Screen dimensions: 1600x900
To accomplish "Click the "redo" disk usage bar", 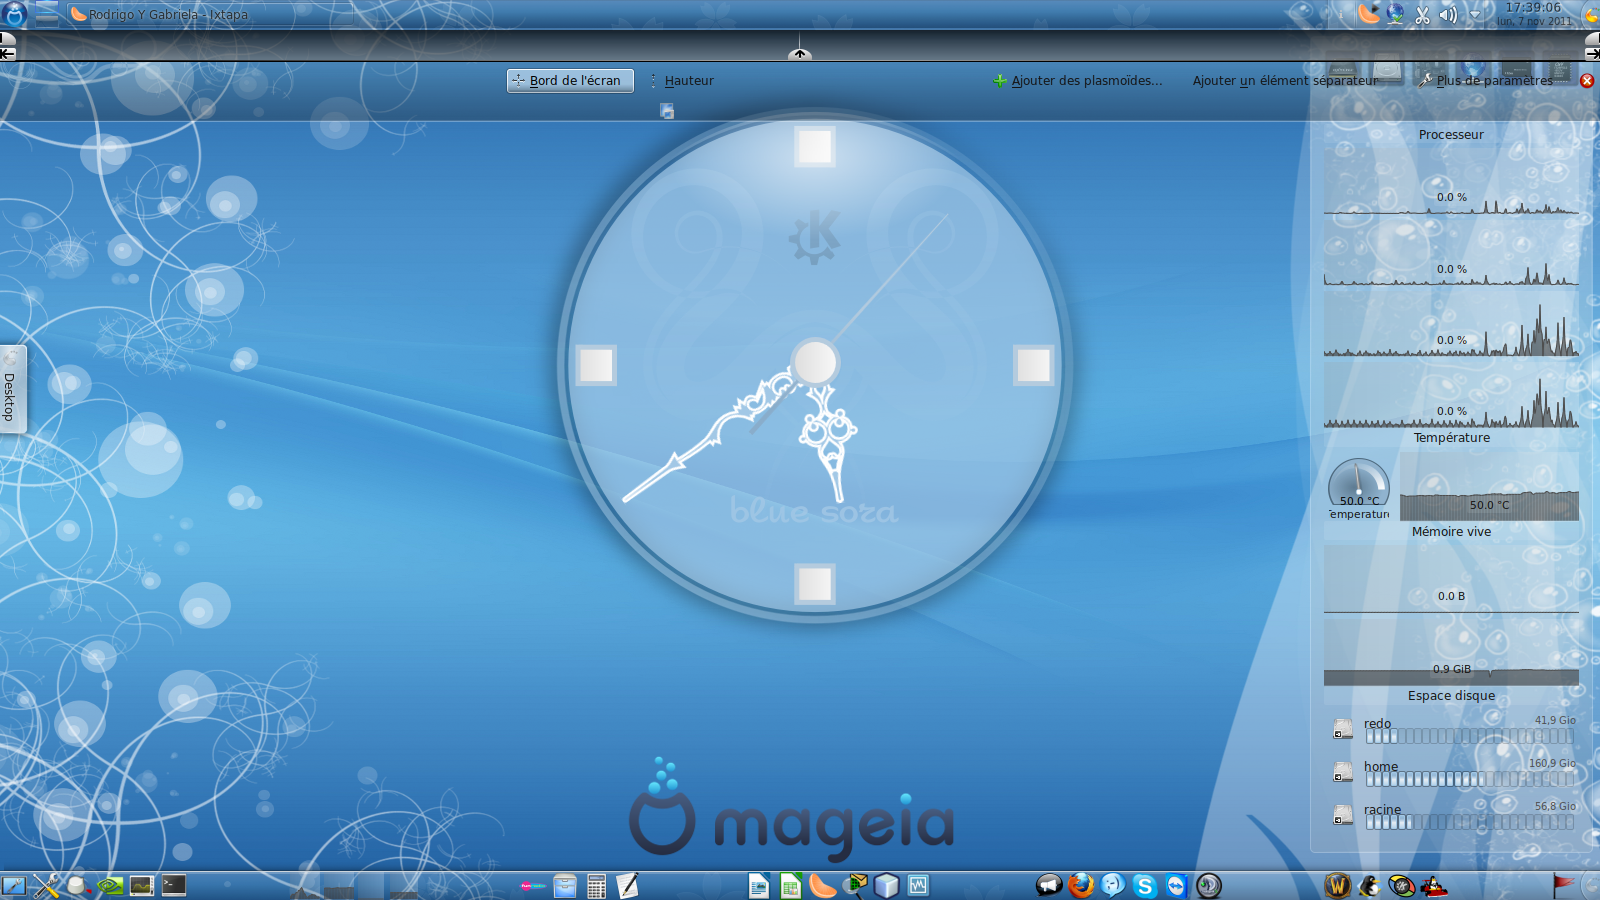I will 1469,736.
